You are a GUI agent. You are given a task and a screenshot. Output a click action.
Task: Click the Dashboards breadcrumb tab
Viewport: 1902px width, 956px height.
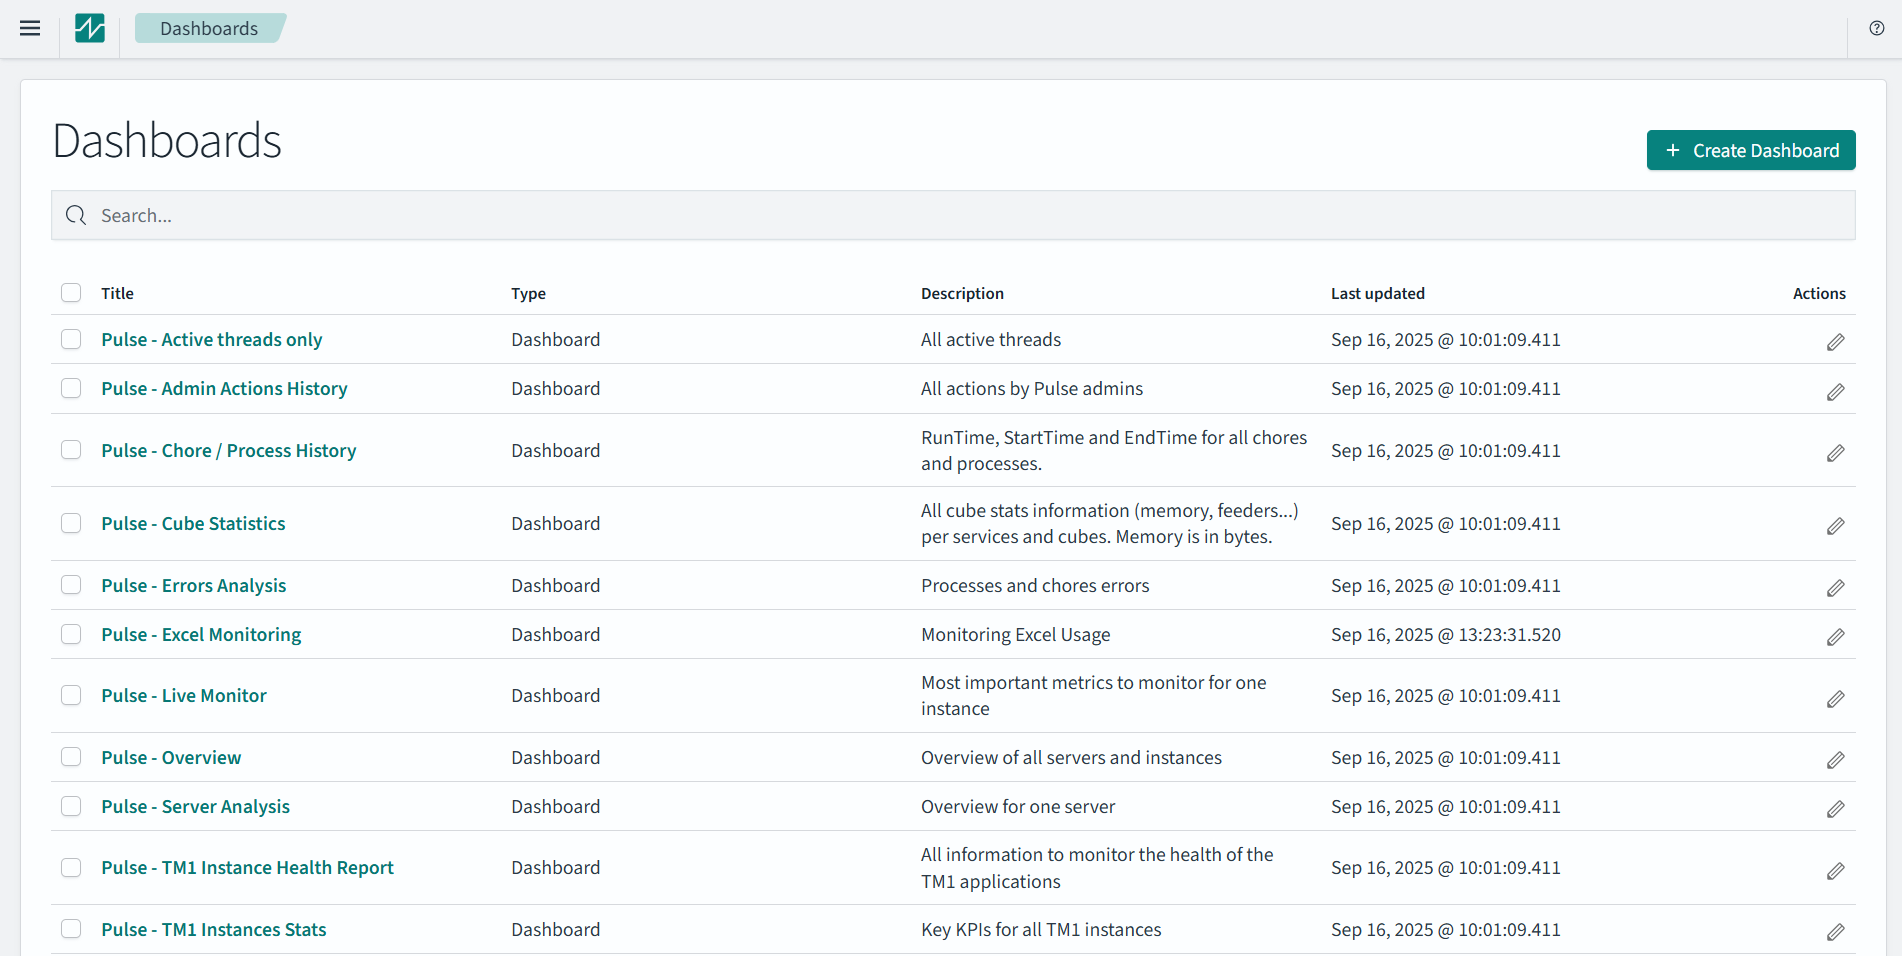pos(209,28)
